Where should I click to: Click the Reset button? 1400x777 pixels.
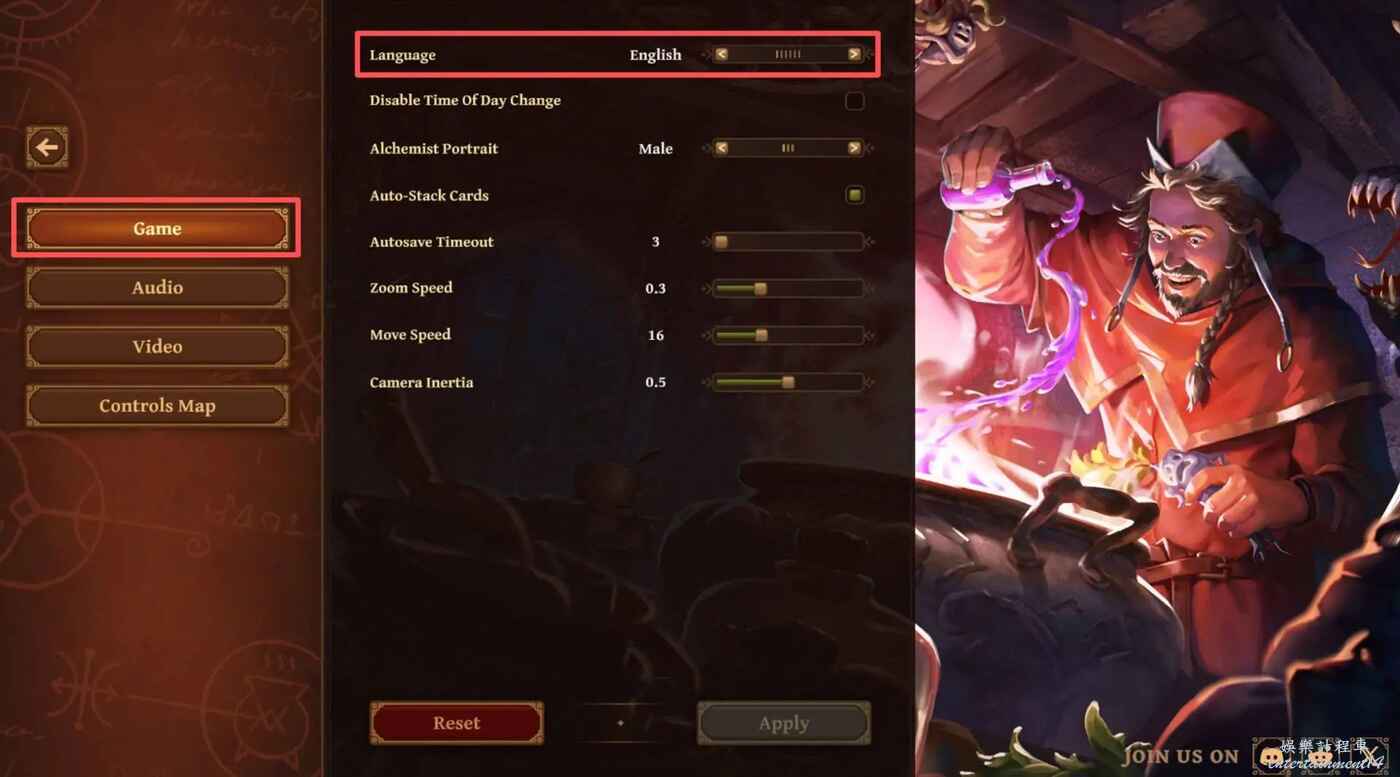coord(456,723)
